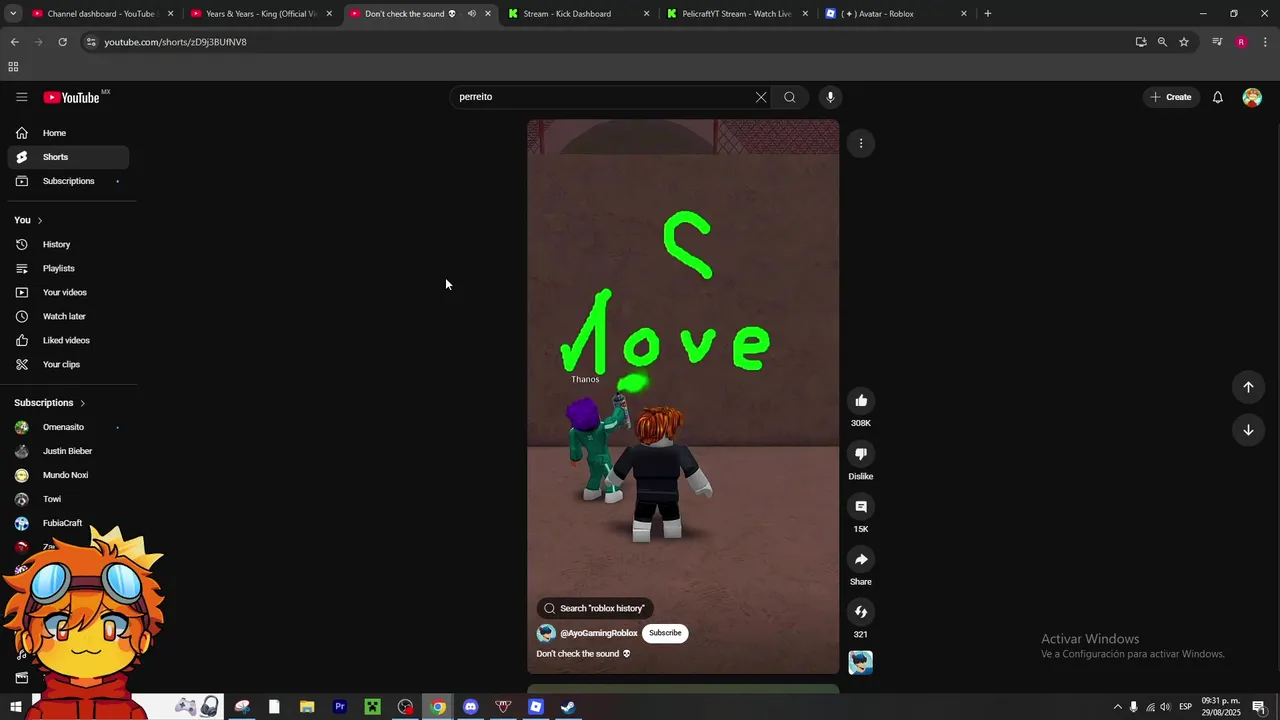
Task: Select Shorts in sidebar
Action: tap(68, 157)
